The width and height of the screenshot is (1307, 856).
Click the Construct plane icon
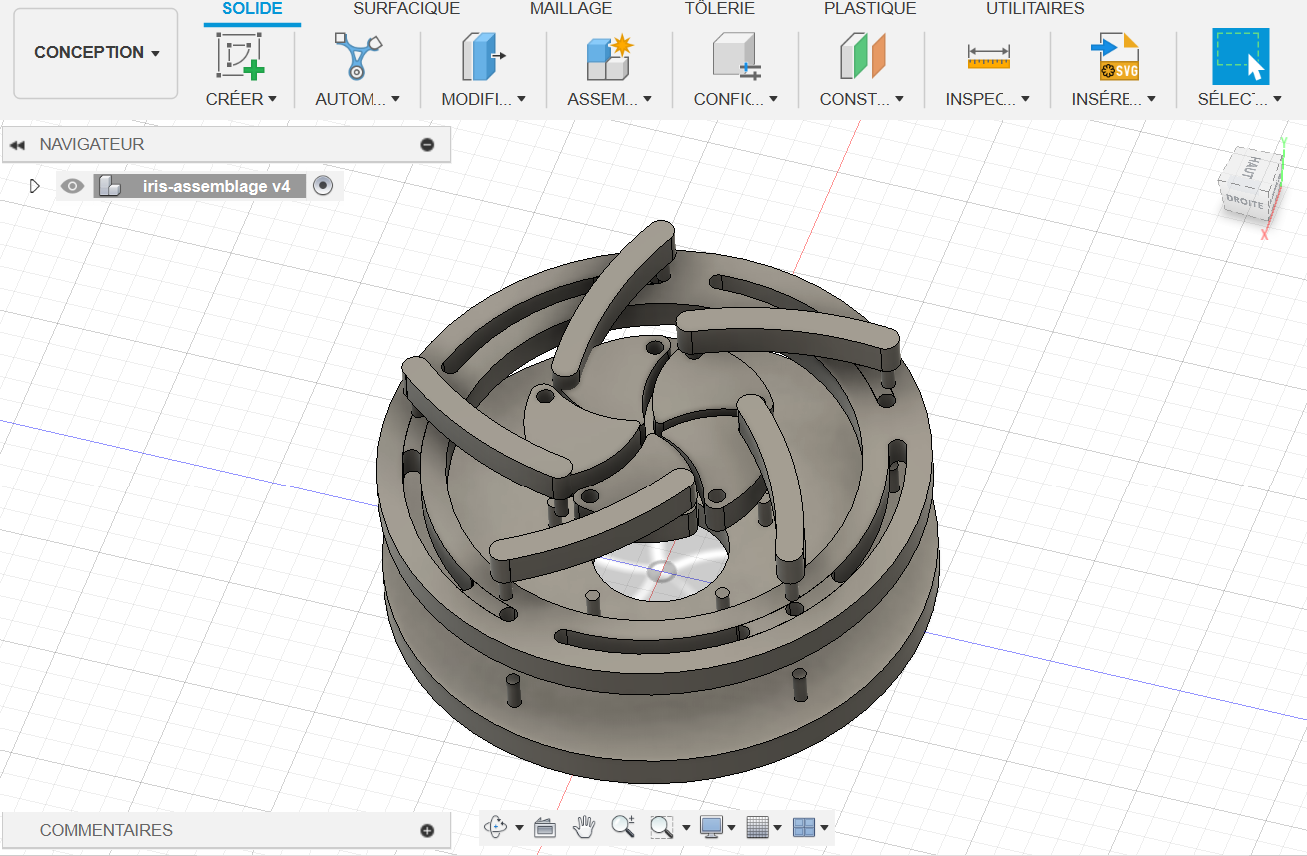click(x=862, y=56)
